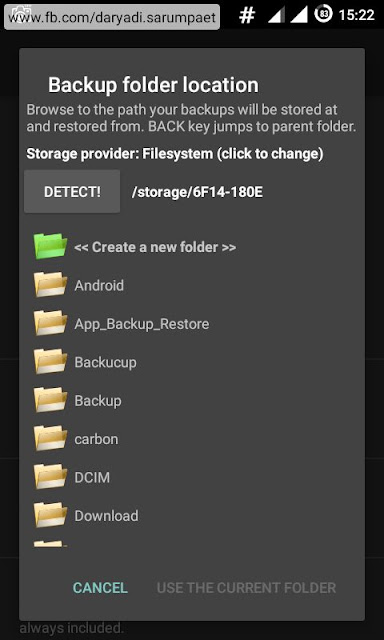Select the Android folder name
This screenshot has width=384, height=640.
point(99,285)
